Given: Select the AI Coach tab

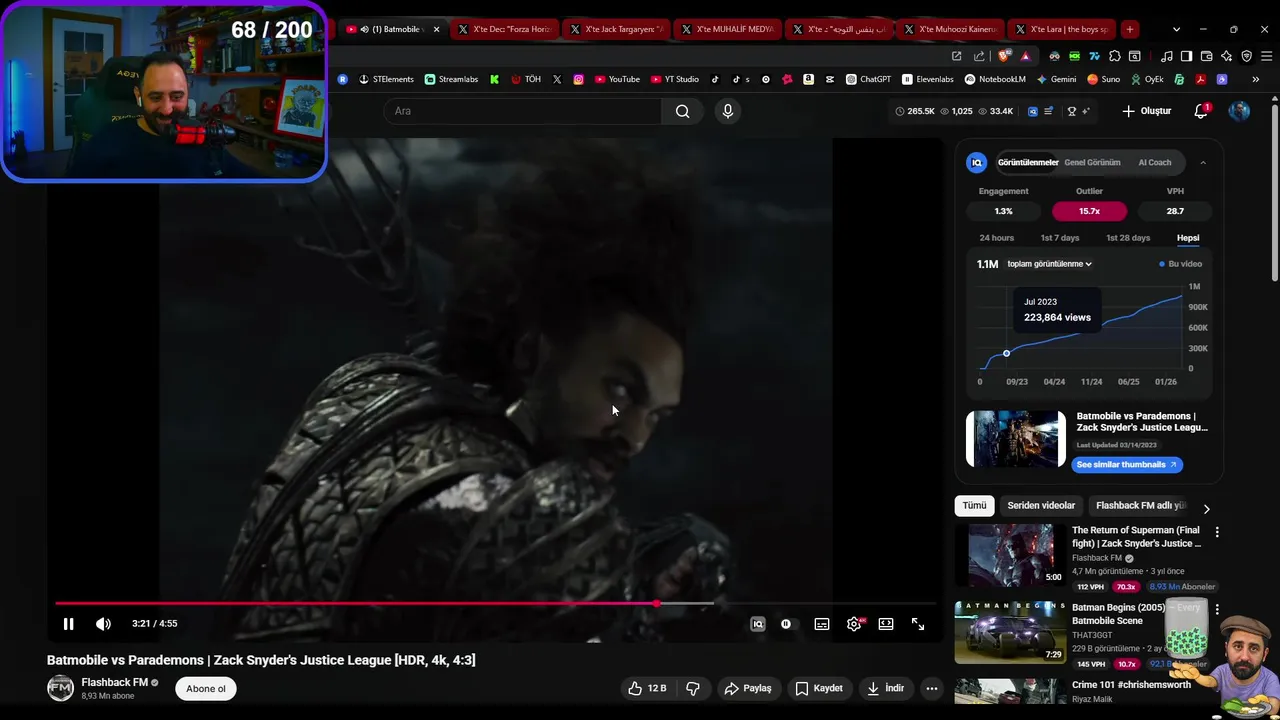Looking at the screenshot, I should click(1155, 162).
